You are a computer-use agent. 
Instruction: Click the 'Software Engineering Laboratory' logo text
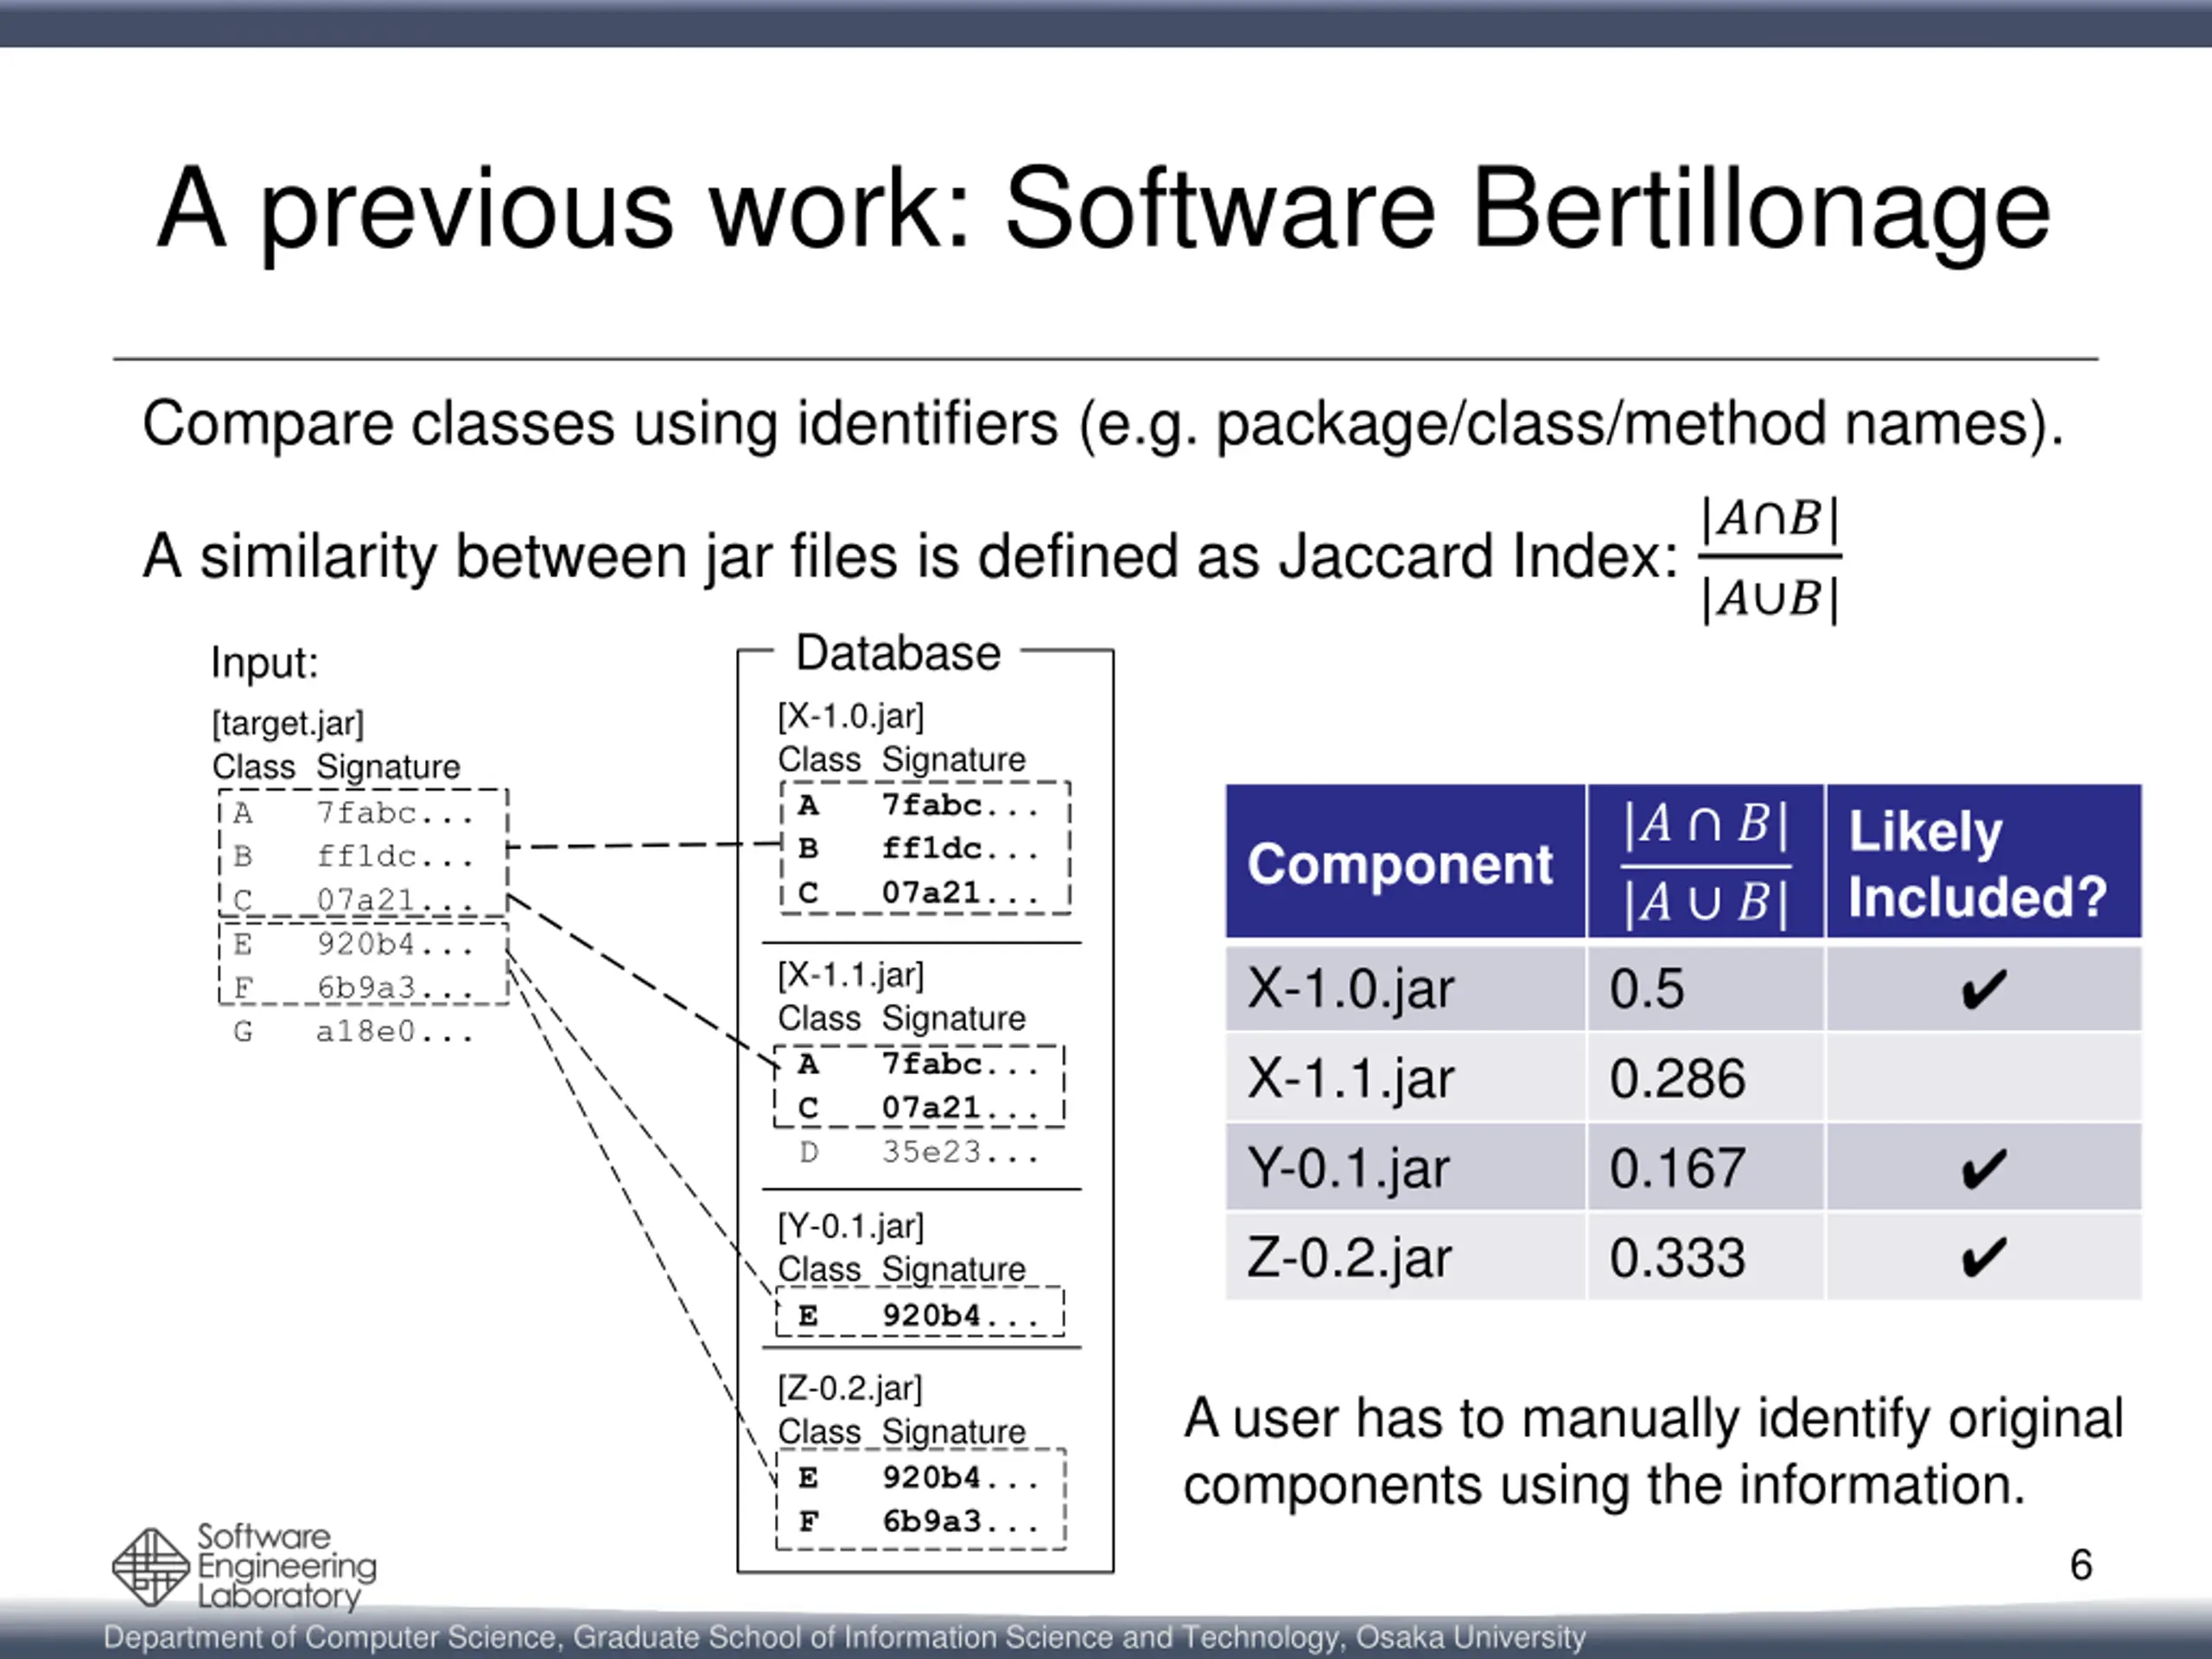(286, 1566)
